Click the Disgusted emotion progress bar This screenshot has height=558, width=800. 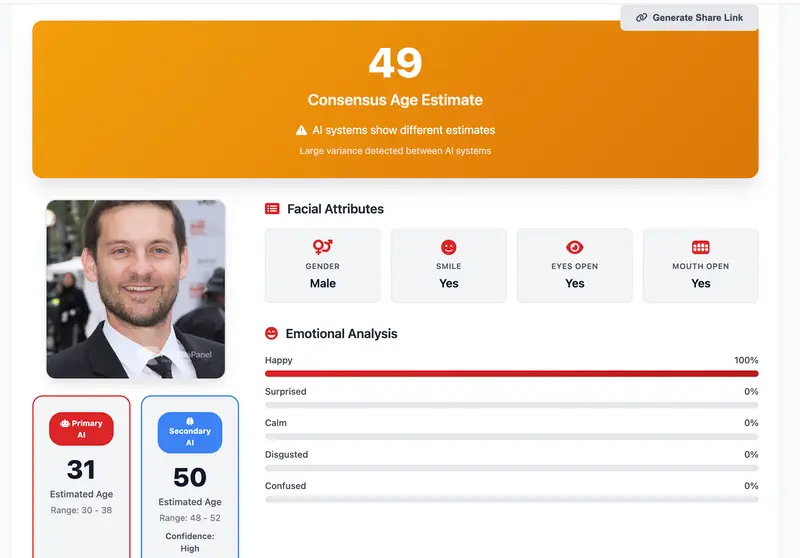[x=511, y=468]
